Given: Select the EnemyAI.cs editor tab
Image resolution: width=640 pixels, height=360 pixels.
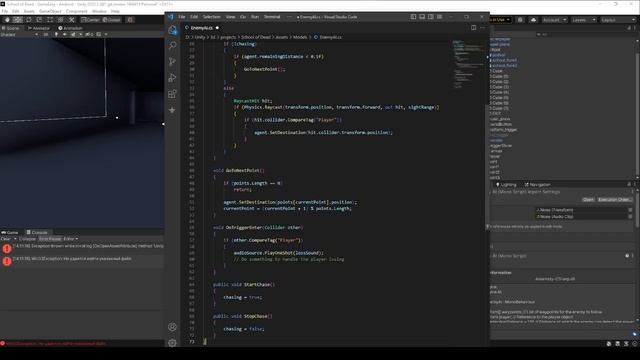Looking at the screenshot, I should (x=202, y=28).
